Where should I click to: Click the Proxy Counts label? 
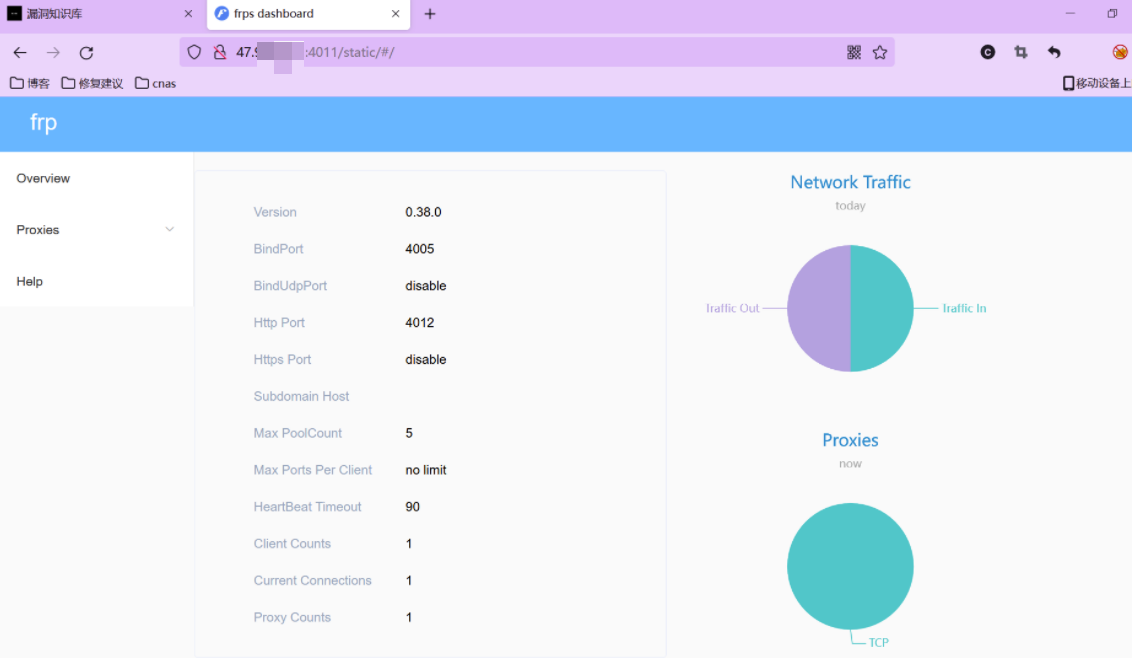292,618
